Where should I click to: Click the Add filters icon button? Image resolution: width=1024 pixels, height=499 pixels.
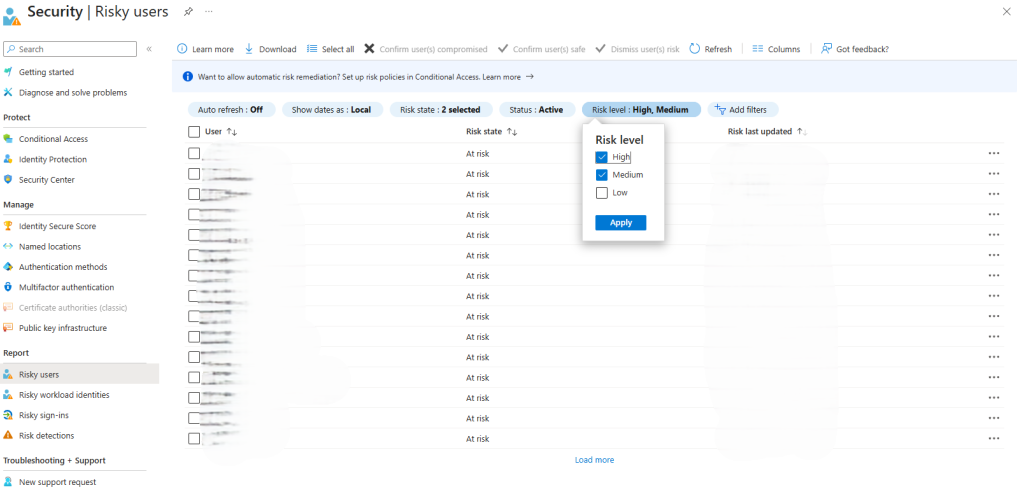point(719,110)
